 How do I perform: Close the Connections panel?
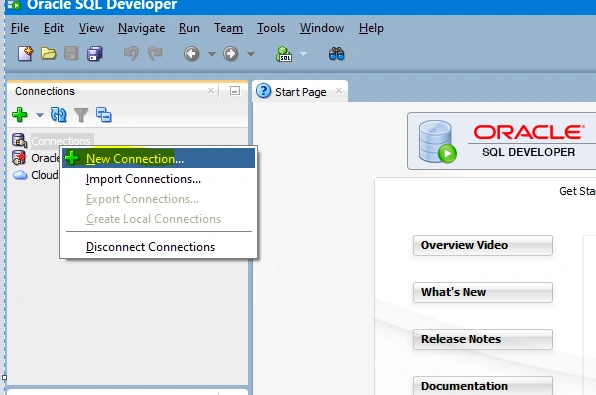coord(211,90)
